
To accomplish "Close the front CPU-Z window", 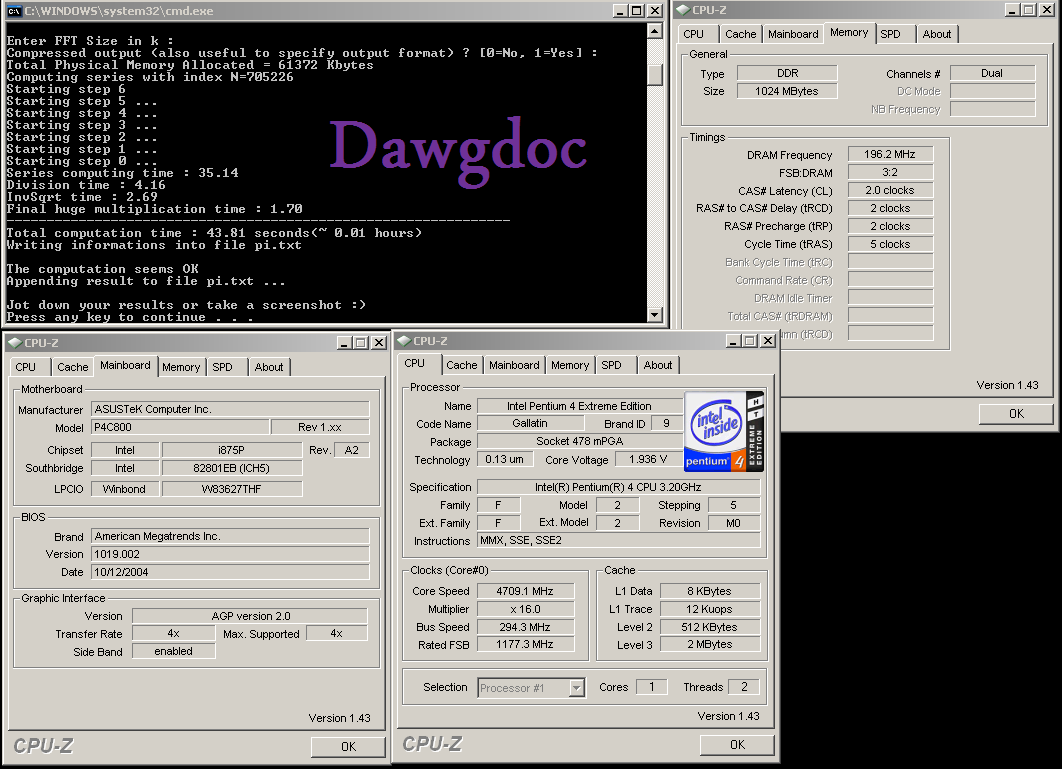I will tap(767, 341).
